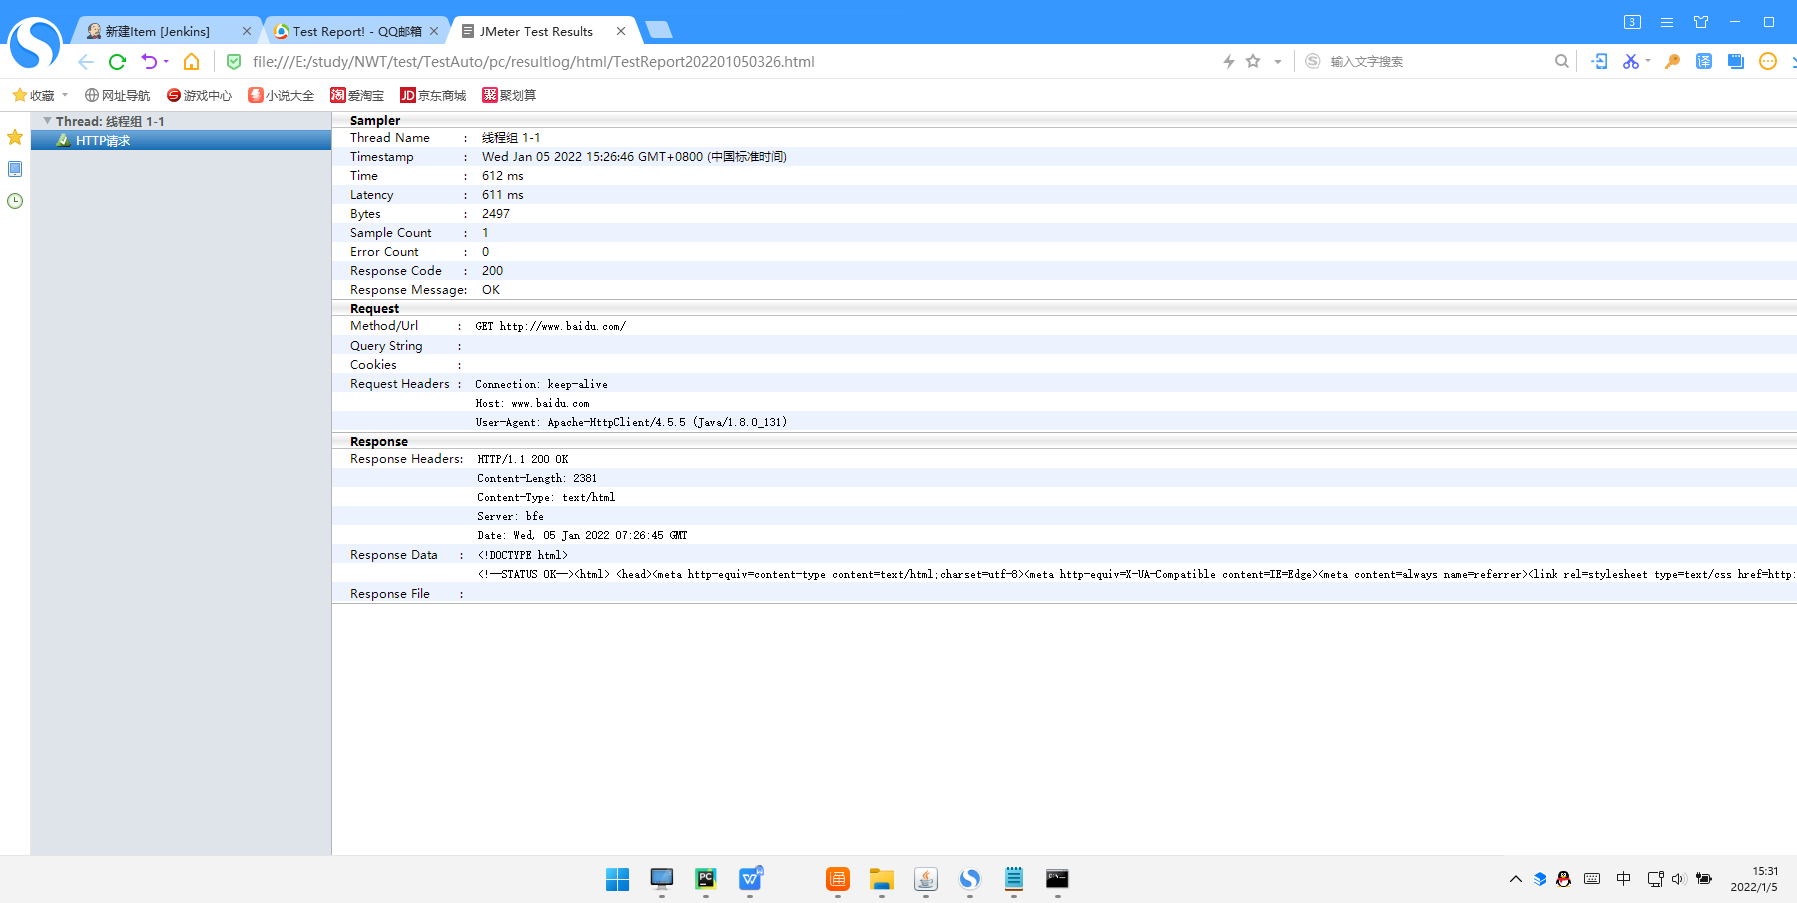
Task: Click the User-Agent Apache-HttpClient header text
Action: (x=631, y=422)
